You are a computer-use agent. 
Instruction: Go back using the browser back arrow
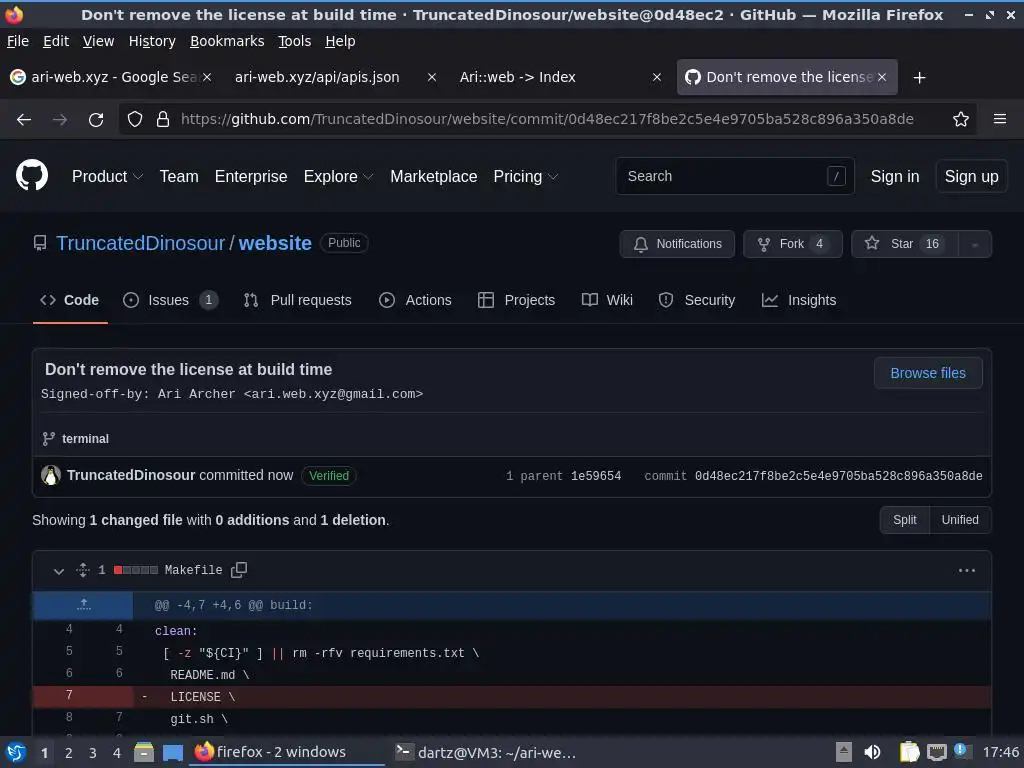(x=24, y=120)
